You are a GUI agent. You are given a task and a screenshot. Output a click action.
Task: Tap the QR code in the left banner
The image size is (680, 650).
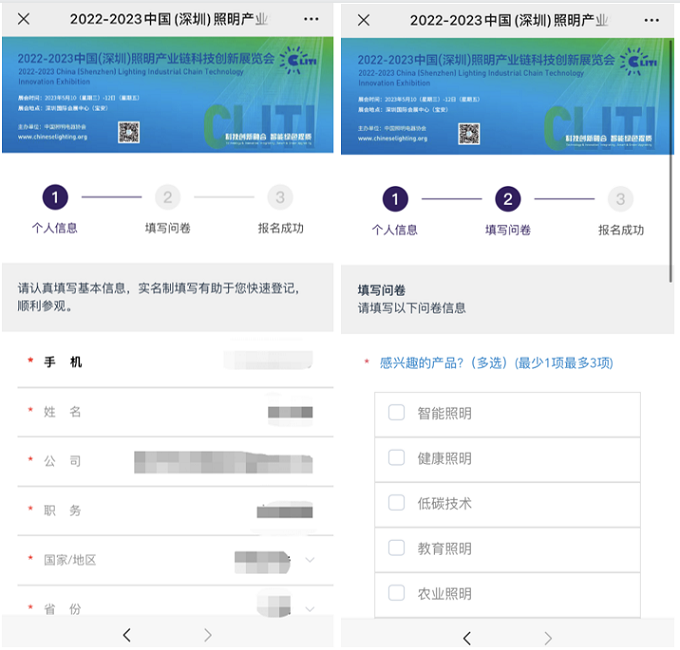point(129,132)
